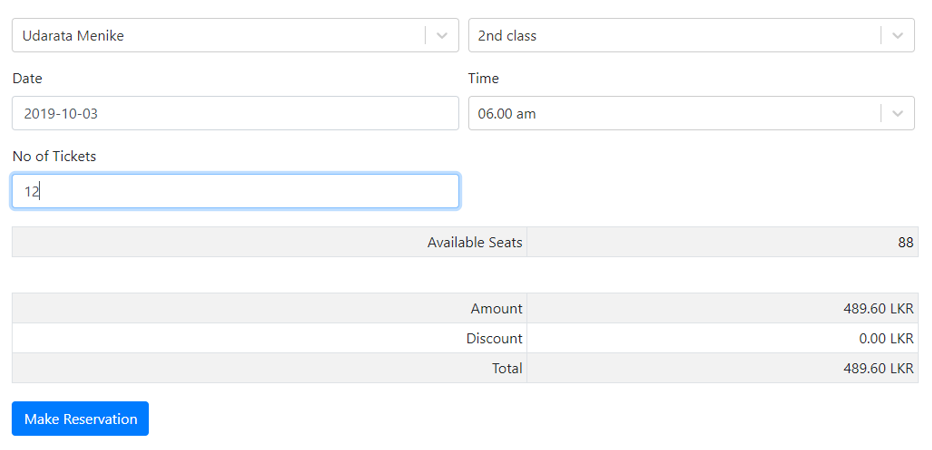Click the Date field label
The image size is (932, 450).
[x=27, y=78]
